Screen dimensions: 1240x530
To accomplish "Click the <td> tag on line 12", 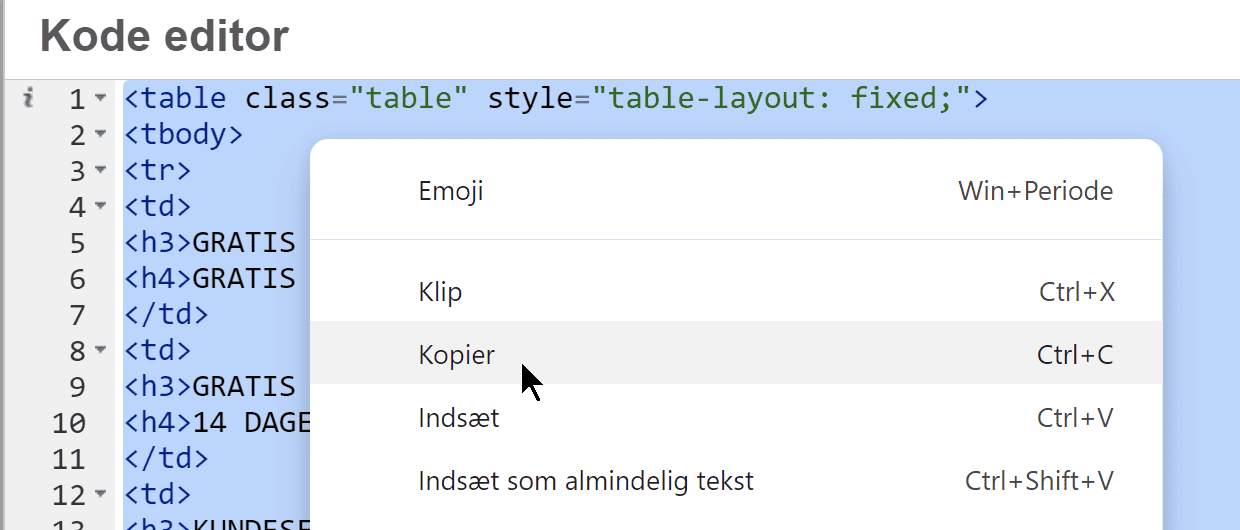I will pos(157,495).
